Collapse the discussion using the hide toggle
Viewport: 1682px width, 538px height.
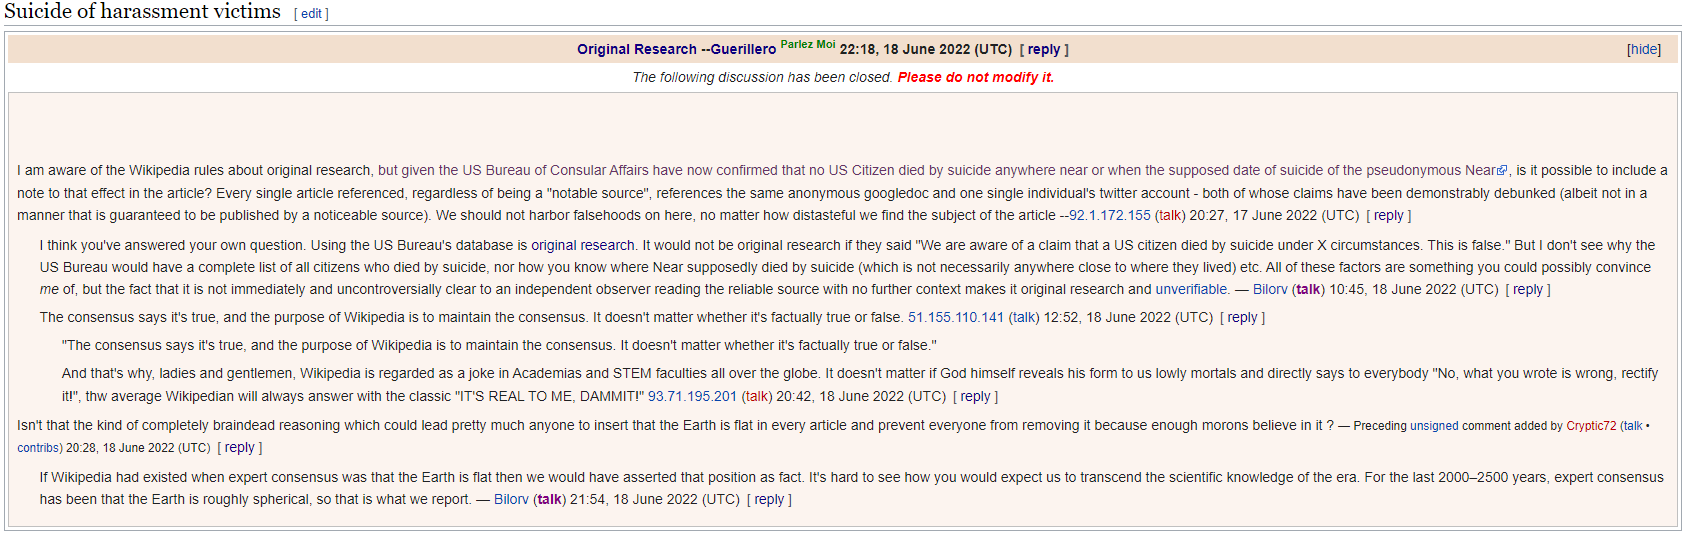[x=1644, y=49]
